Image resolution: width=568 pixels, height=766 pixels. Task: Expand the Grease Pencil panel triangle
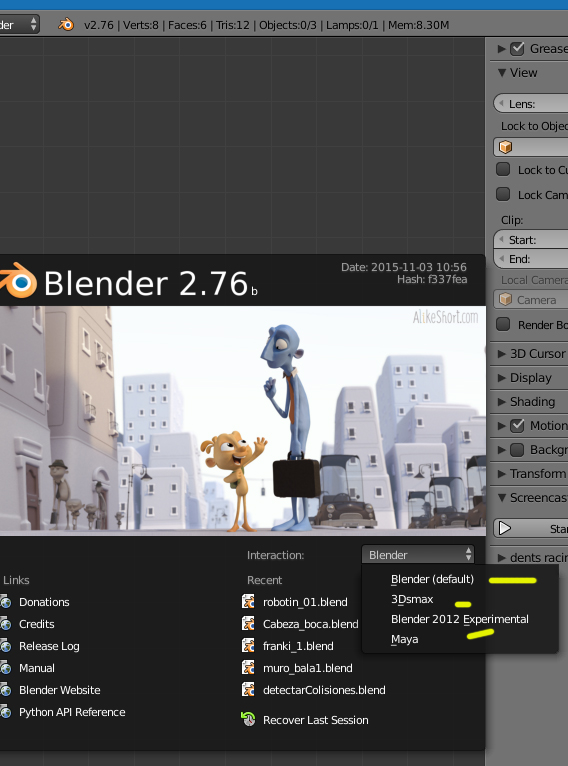pyautogui.click(x=502, y=48)
